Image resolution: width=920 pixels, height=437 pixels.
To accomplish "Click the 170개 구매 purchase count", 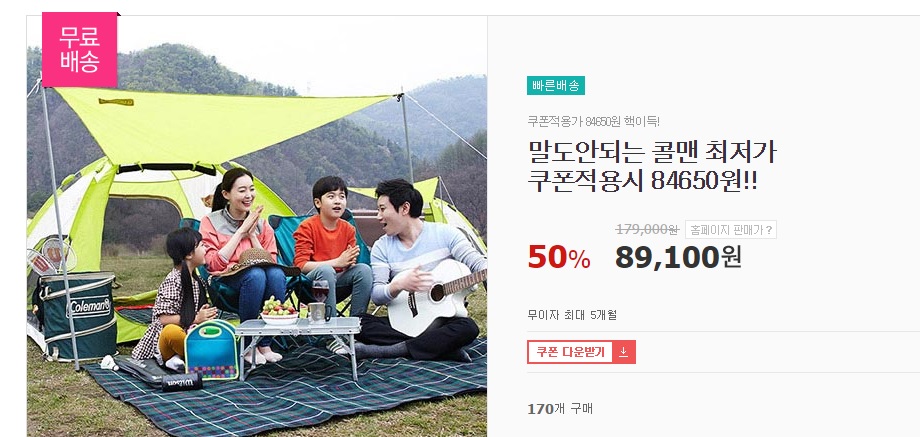I will point(560,409).
